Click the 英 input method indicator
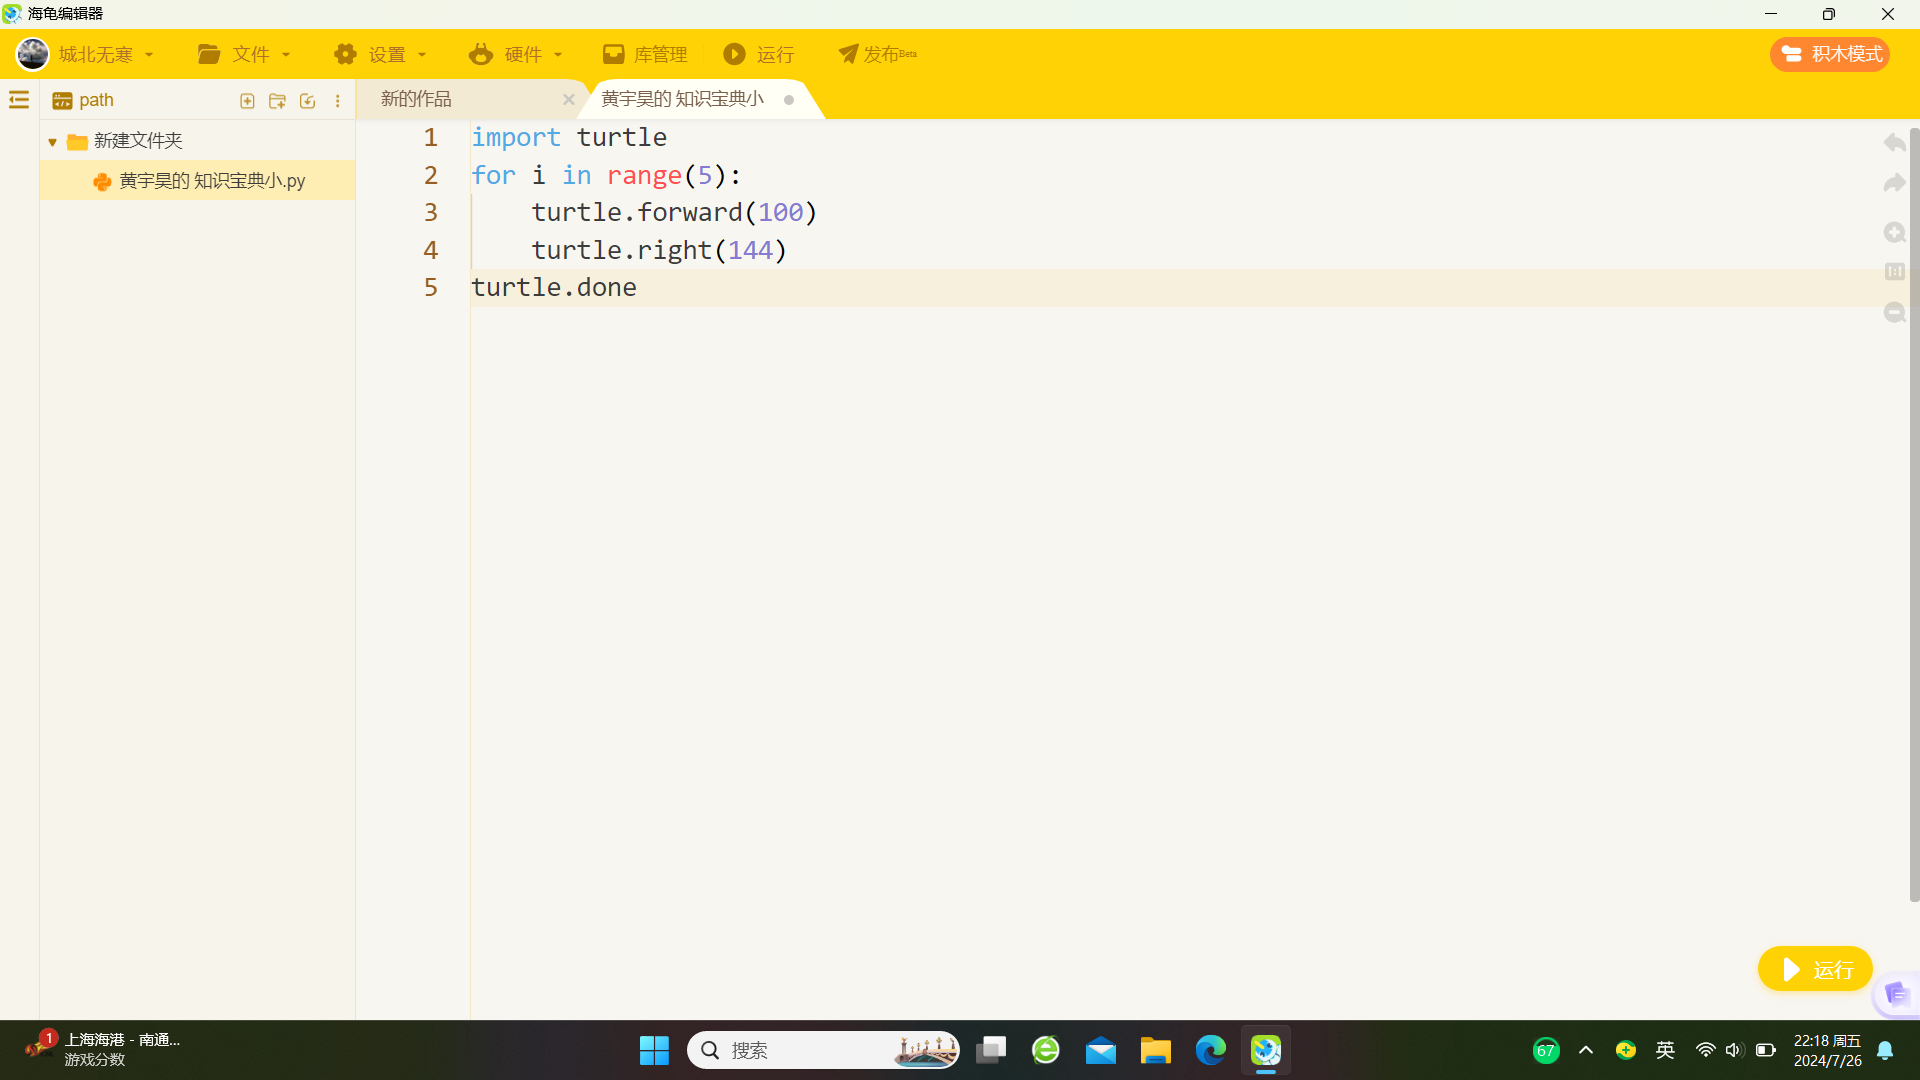This screenshot has height=1080, width=1920. 1665,1050
